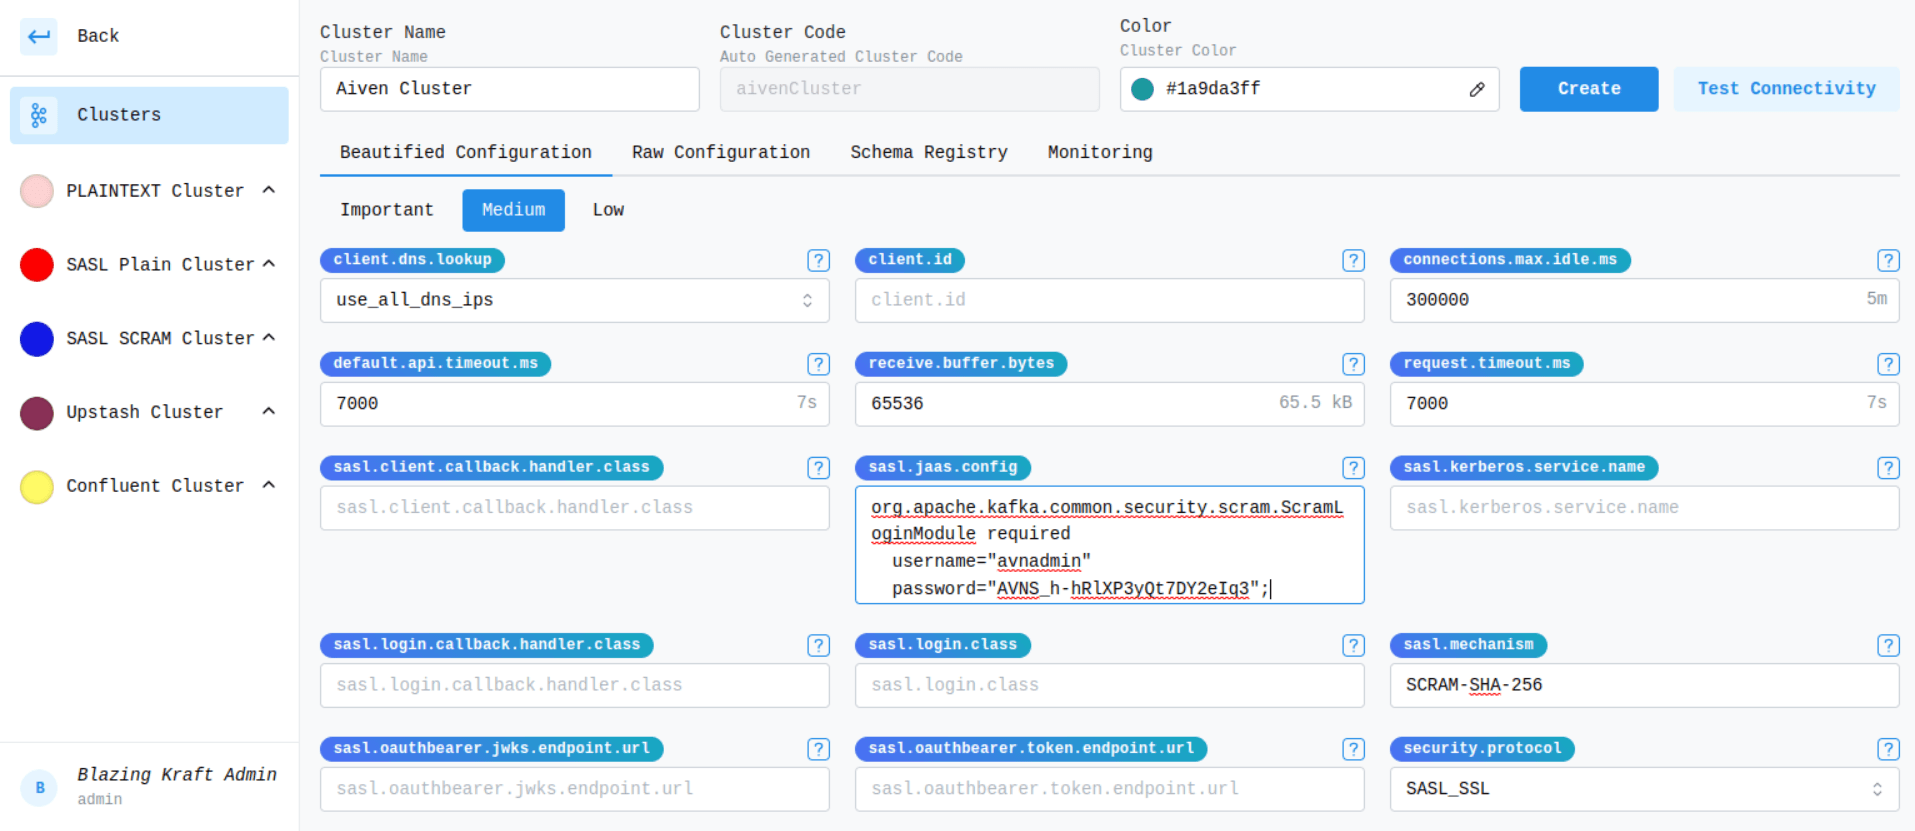
Task: Click the color edit pencil icon
Action: [x=1477, y=89]
